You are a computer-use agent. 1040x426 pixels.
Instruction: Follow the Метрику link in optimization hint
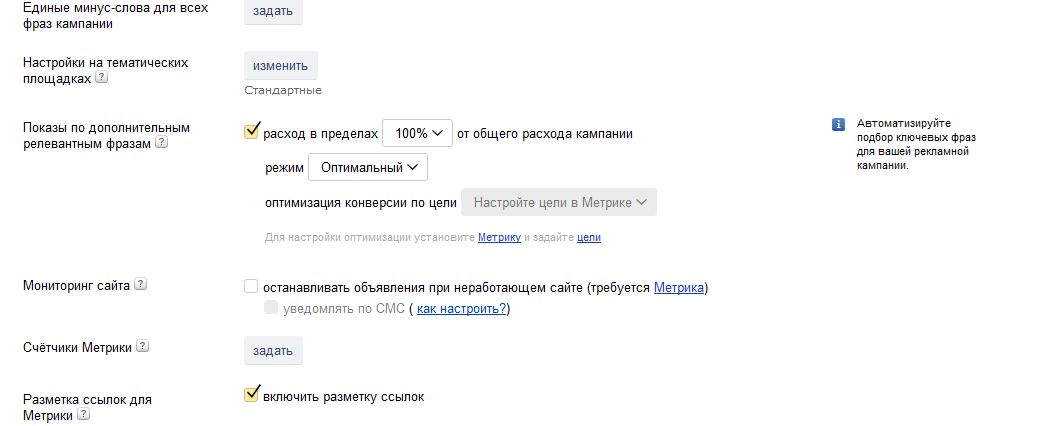click(x=500, y=238)
